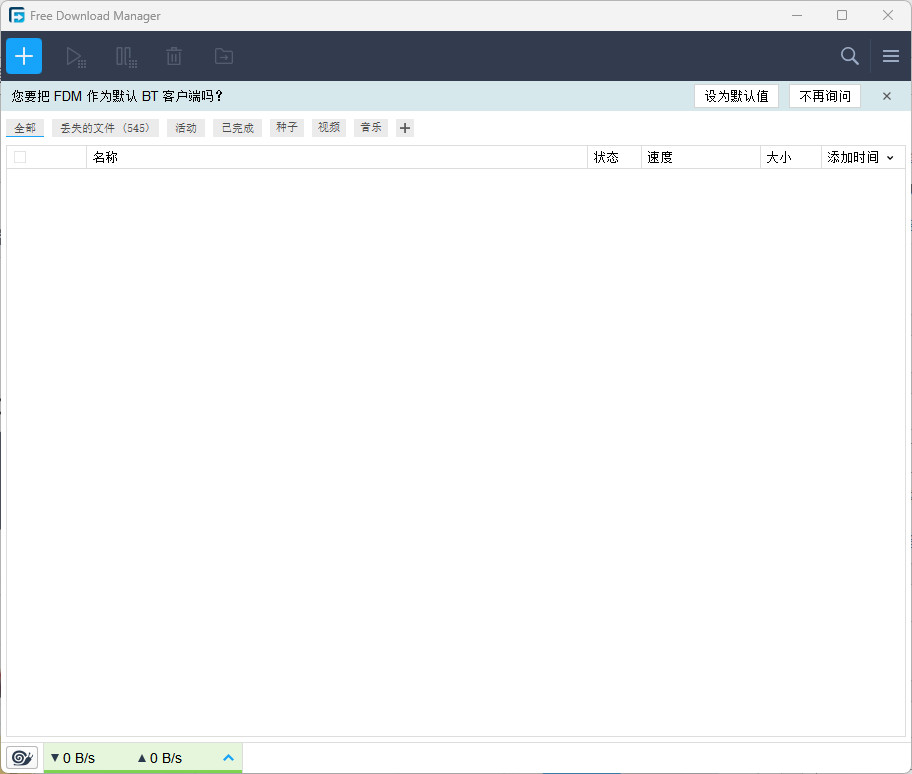
Task: Select the 已完成 filter tab
Action: pos(238,128)
